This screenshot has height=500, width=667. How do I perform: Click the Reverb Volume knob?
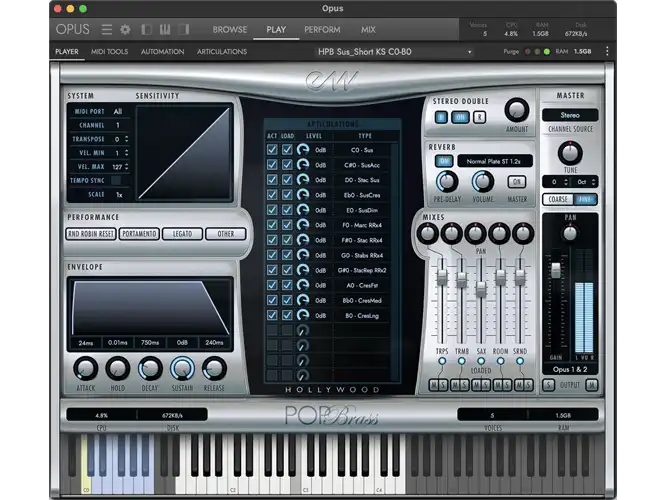tap(482, 181)
